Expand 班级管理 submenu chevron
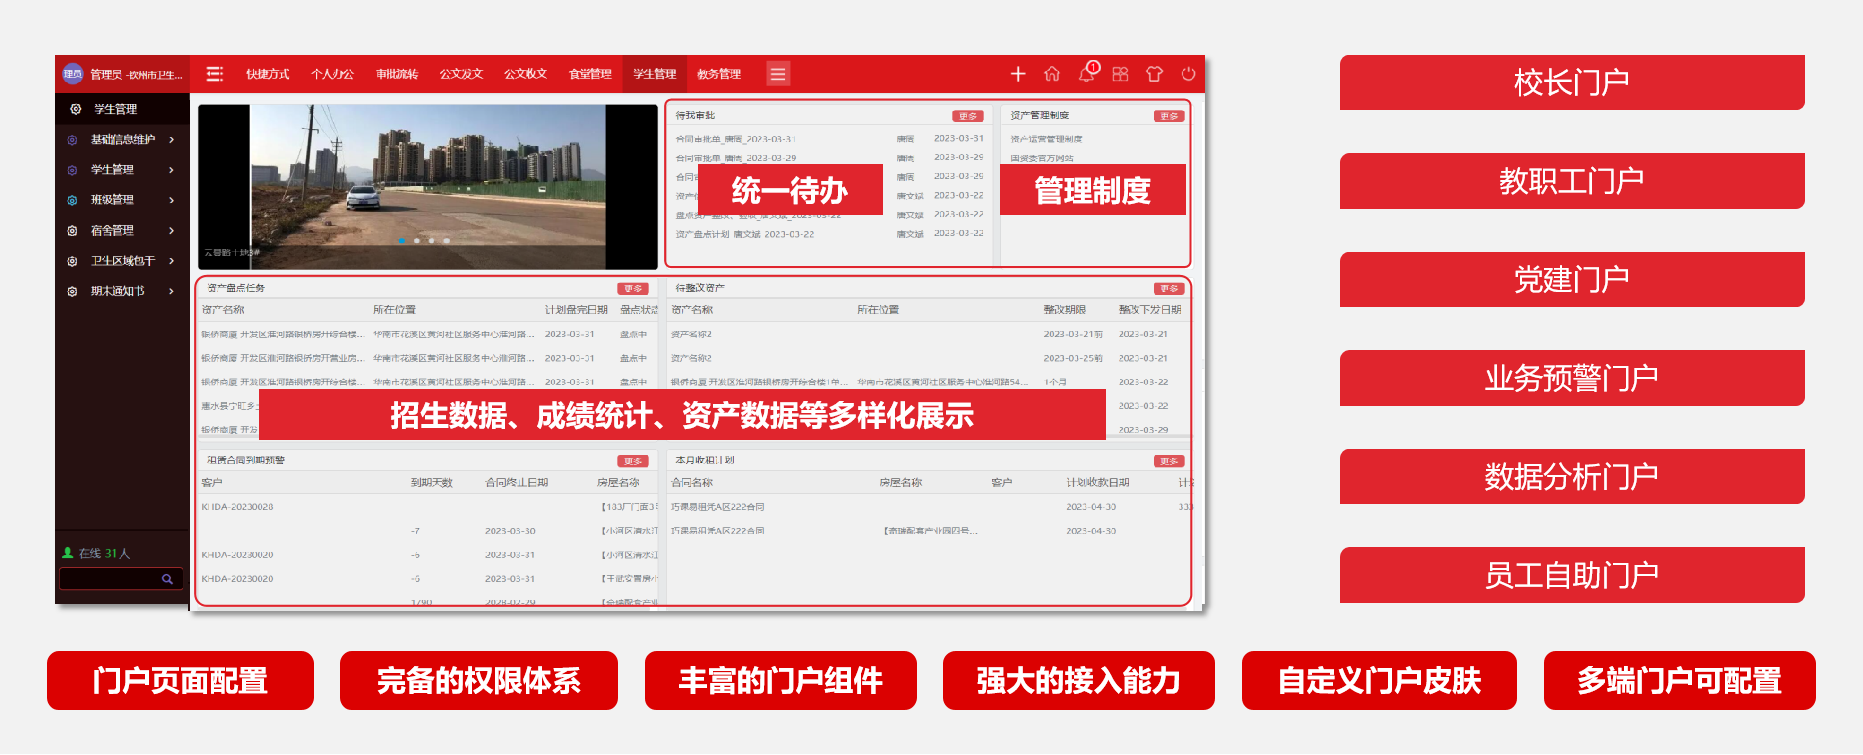 click(x=172, y=200)
